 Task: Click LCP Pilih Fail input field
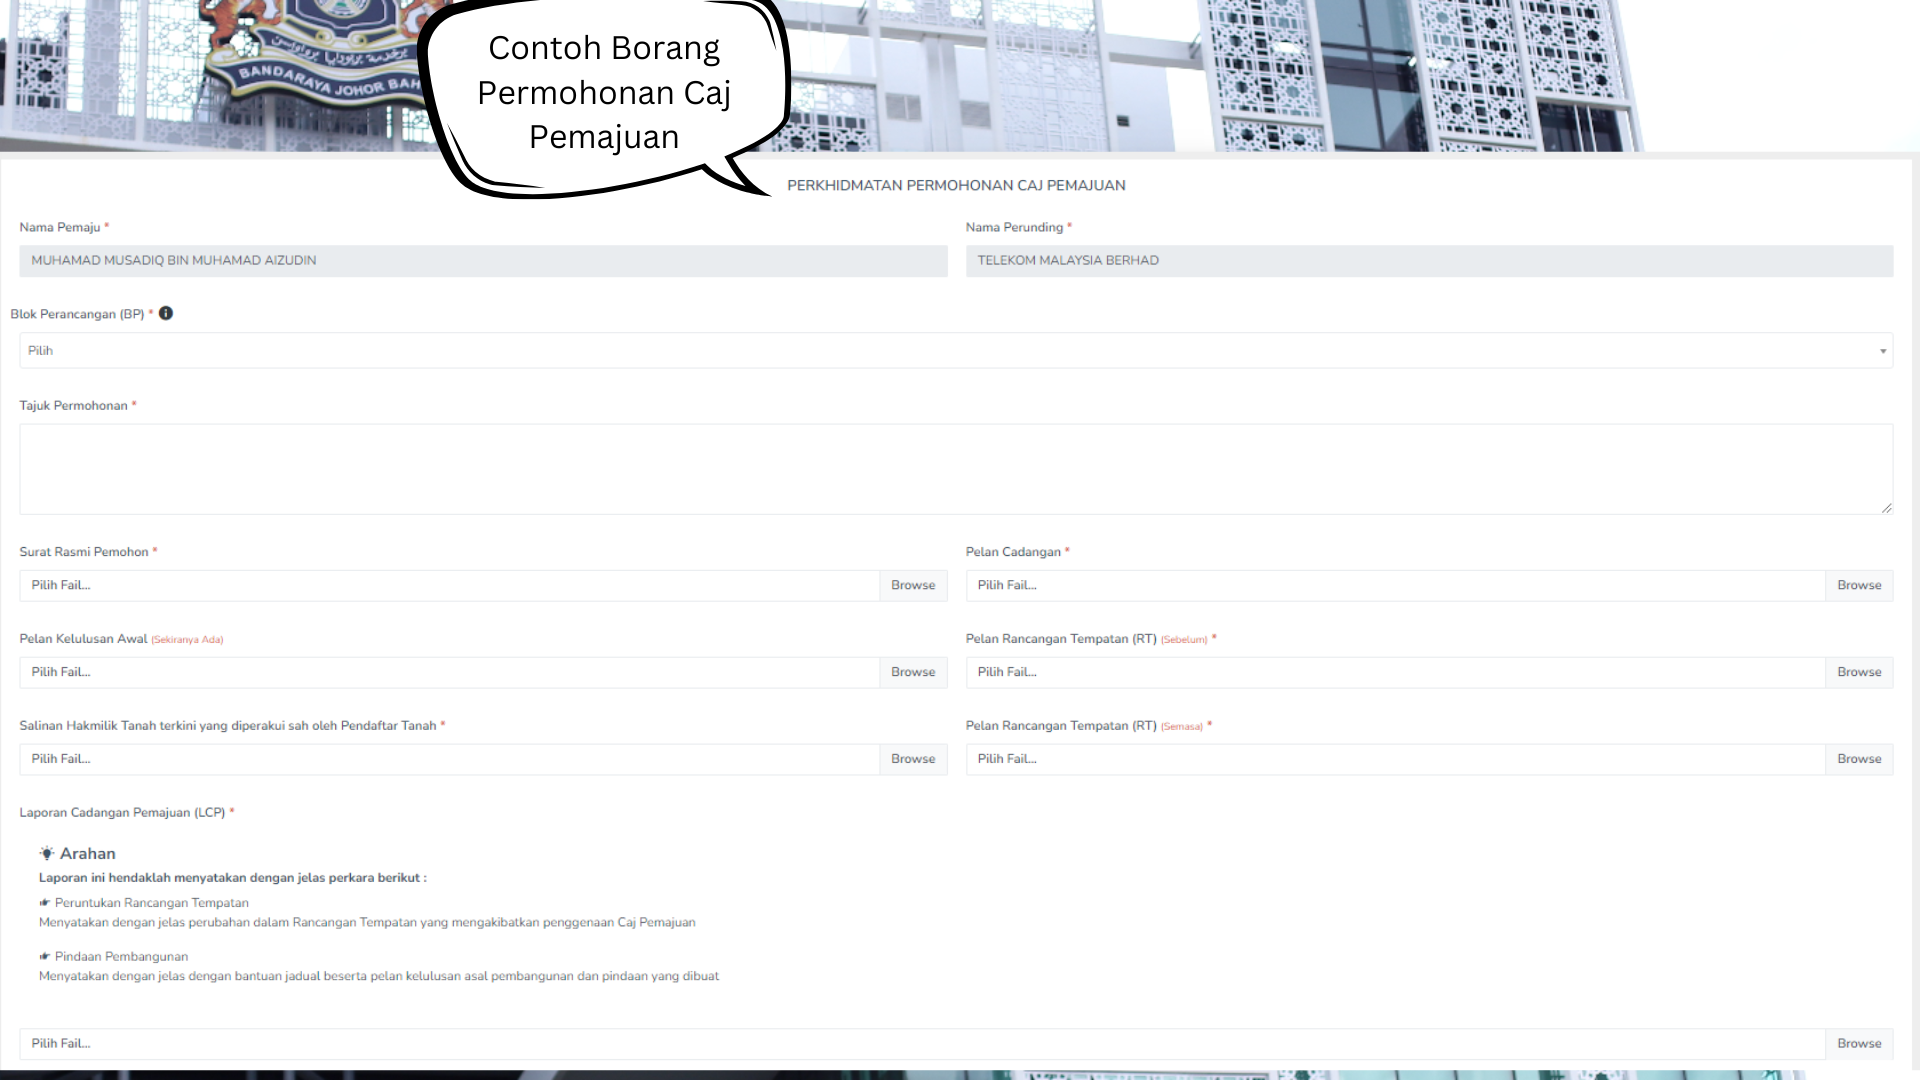pyautogui.click(x=921, y=1043)
